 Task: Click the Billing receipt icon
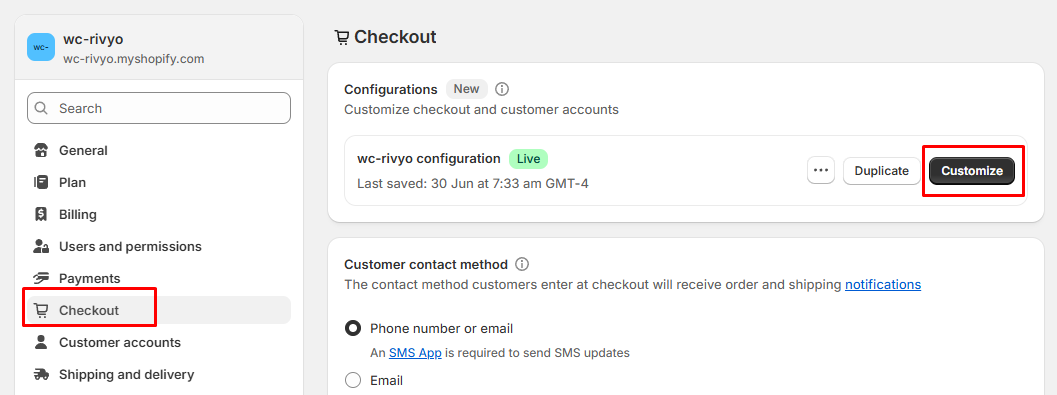click(x=41, y=214)
